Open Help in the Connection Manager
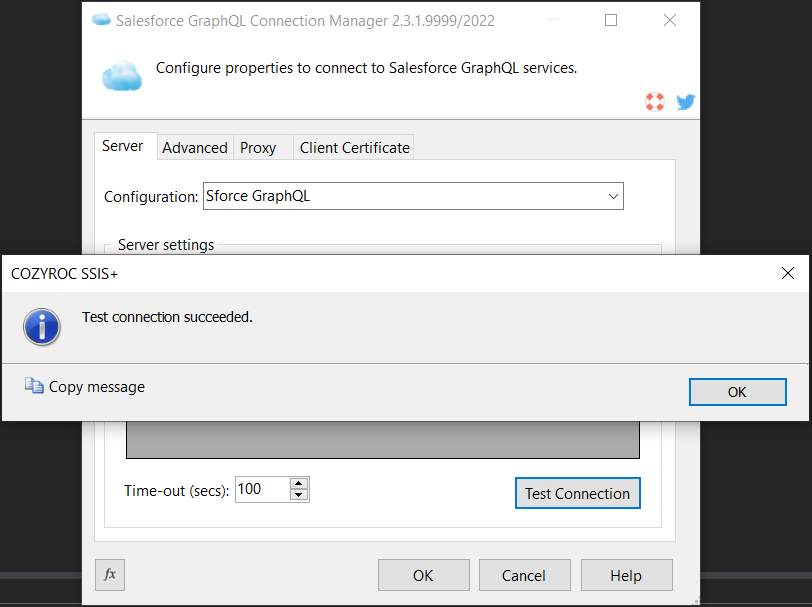The image size is (812, 607). [626, 575]
